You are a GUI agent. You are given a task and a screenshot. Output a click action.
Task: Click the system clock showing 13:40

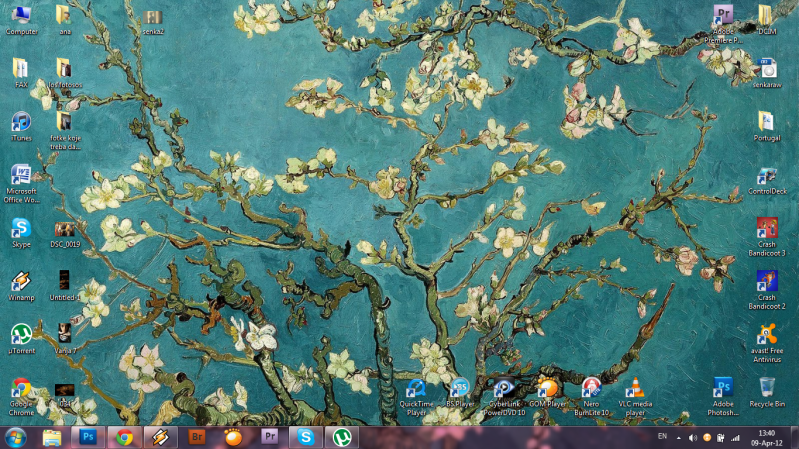point(766,438)
